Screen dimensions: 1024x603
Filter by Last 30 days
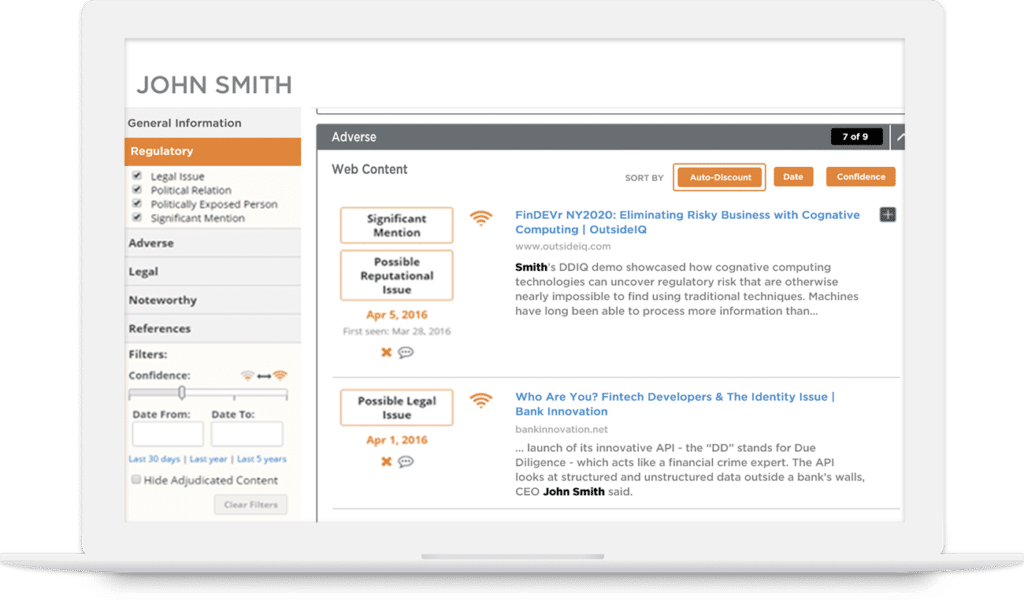[154, 459]
